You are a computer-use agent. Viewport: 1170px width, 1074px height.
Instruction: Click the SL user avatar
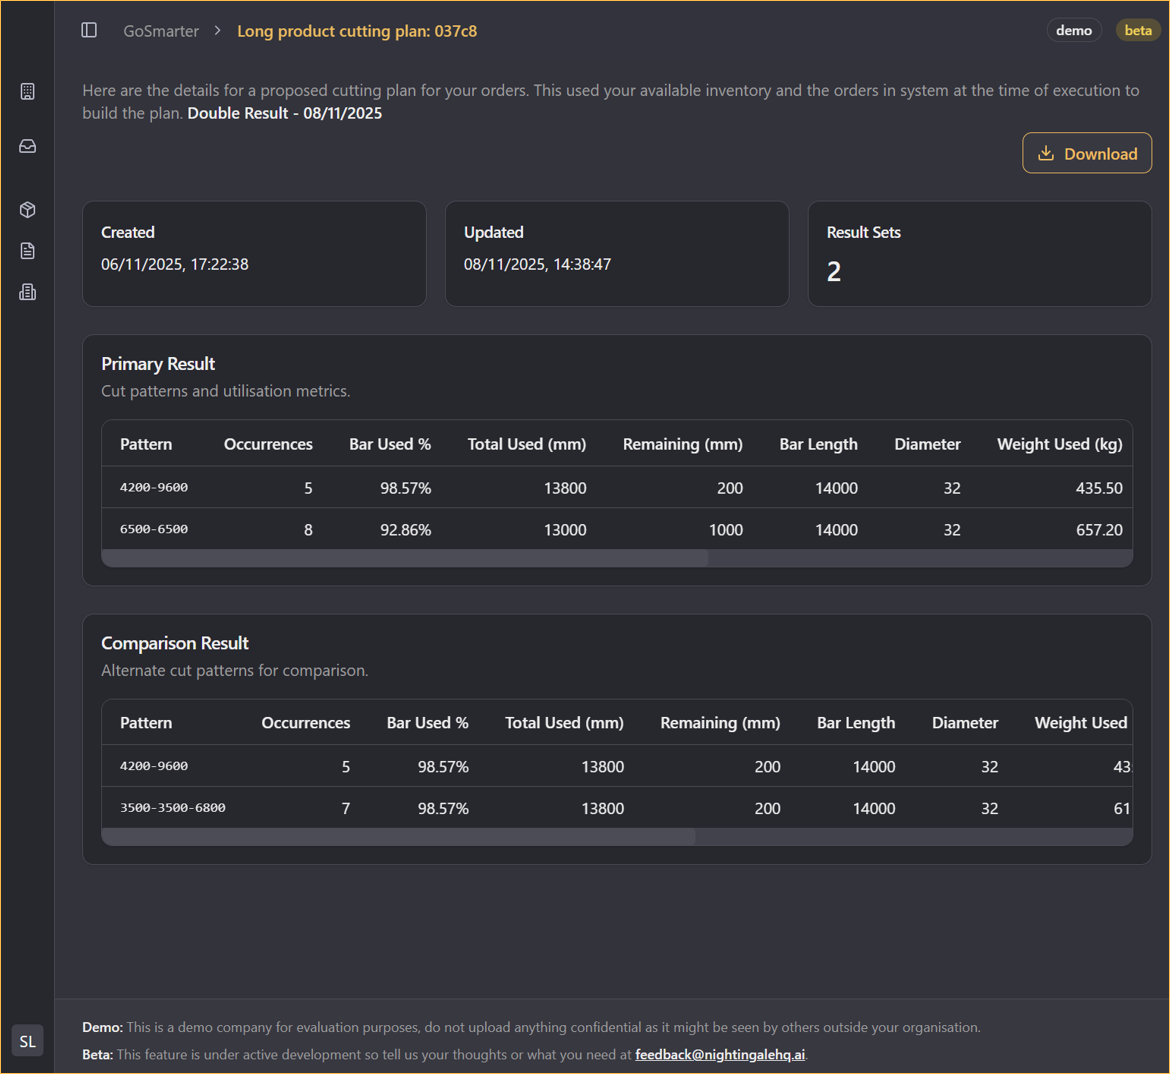(27, 1041)
